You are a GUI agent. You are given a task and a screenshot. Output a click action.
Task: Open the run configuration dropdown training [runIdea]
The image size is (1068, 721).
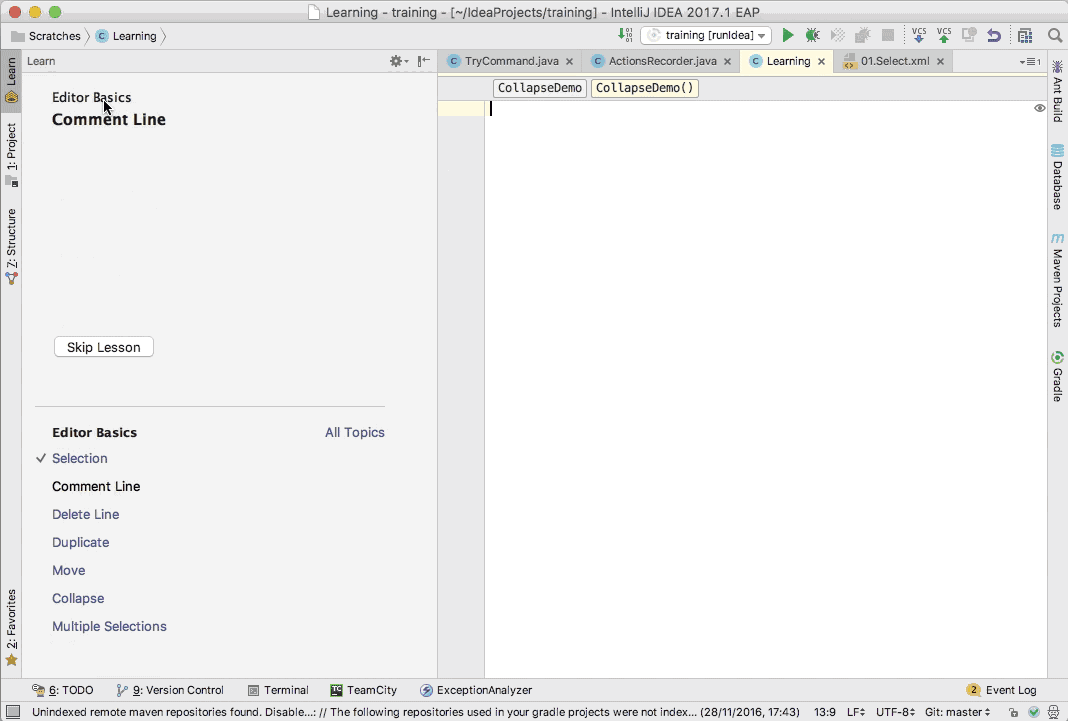point(706,35)
